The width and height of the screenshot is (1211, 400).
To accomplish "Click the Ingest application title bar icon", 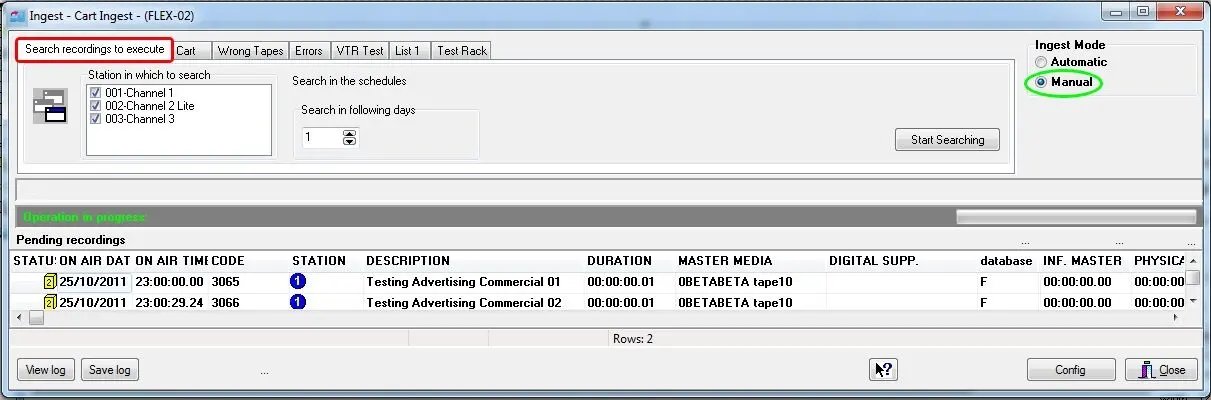I will (x=18, y=13).
